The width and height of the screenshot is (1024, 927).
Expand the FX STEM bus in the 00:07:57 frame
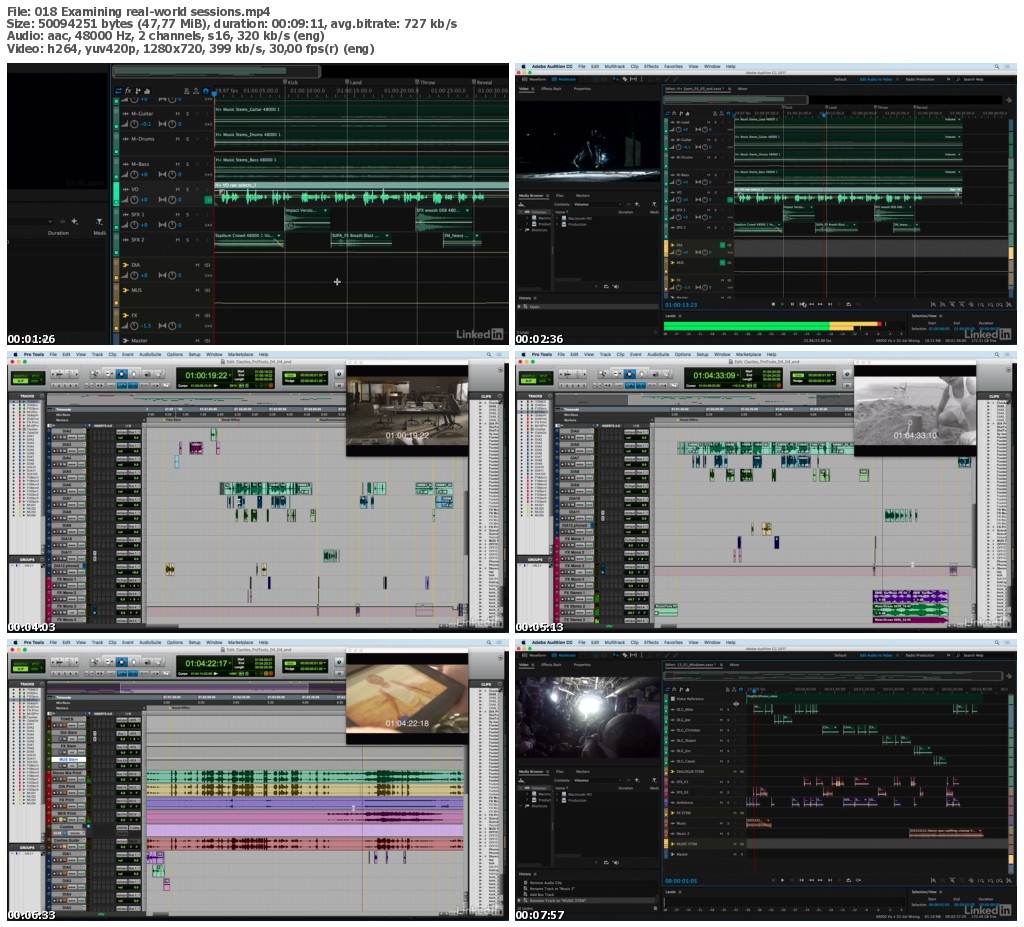pos(673,813)
